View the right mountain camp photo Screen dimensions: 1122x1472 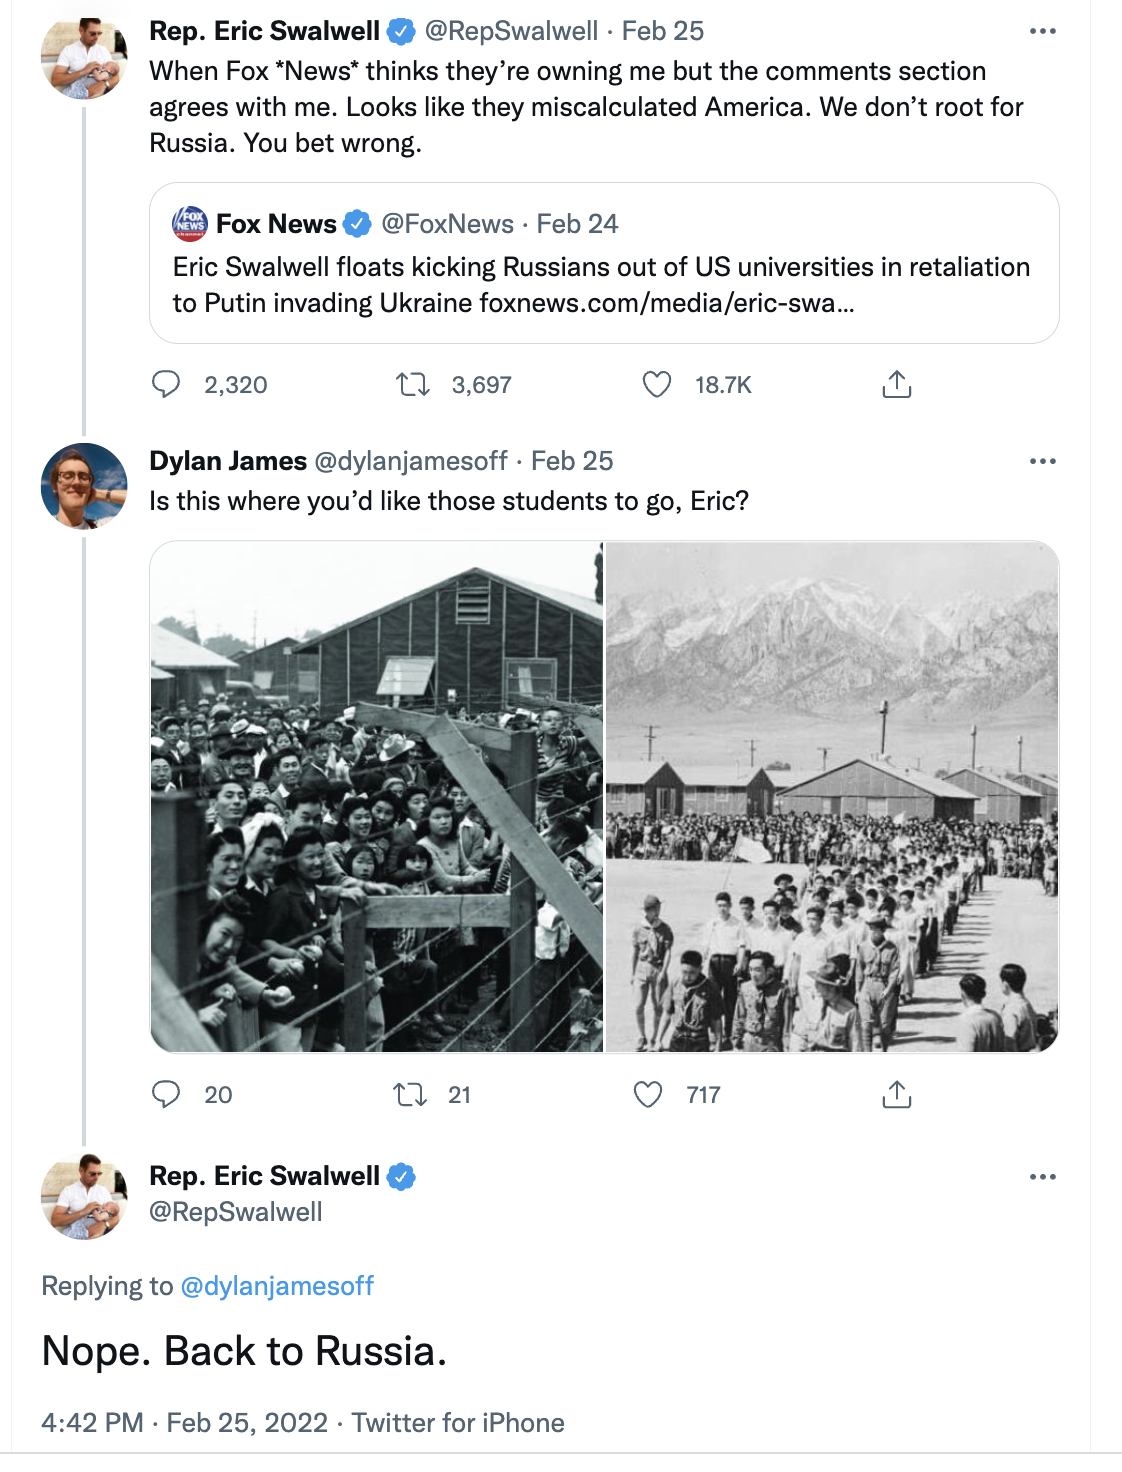(832, 797)
